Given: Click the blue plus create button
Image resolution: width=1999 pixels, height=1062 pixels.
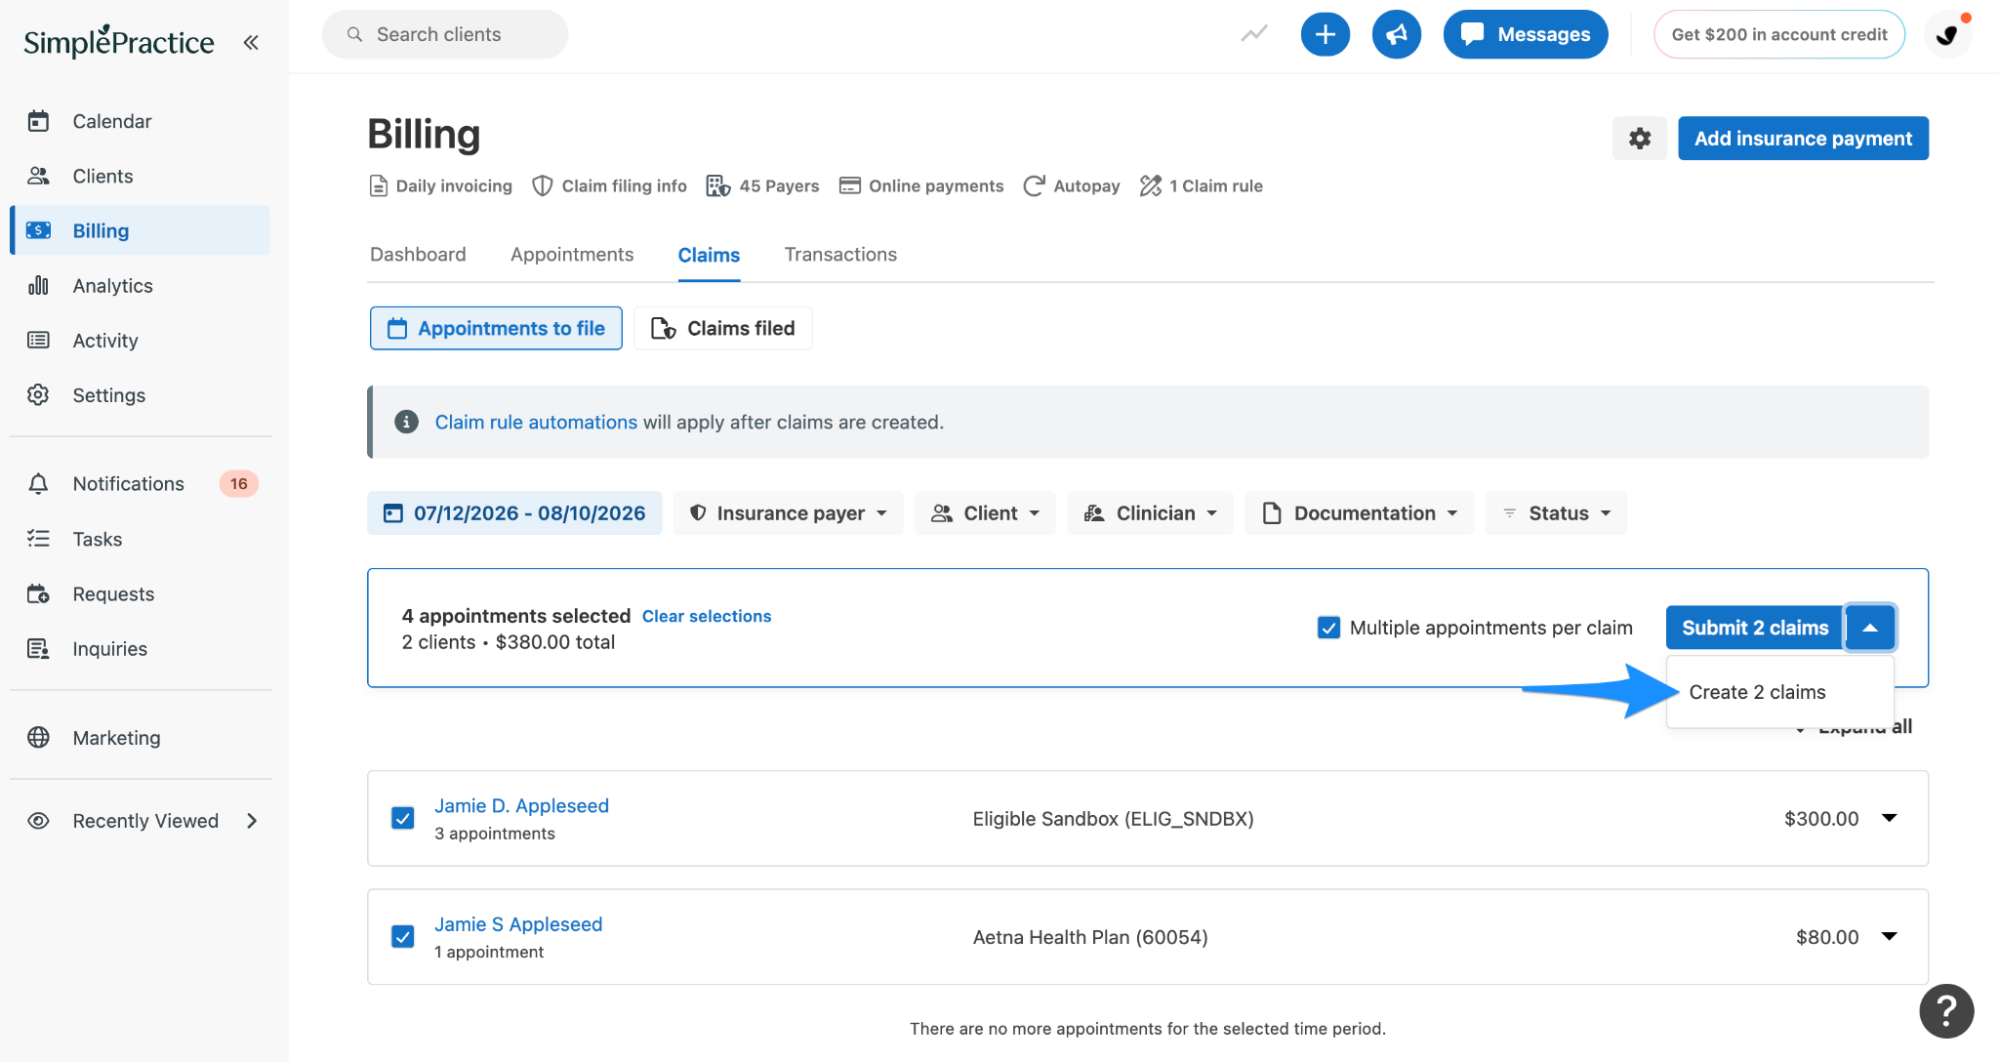Looking at the screenshot, I should point(1325,35).
